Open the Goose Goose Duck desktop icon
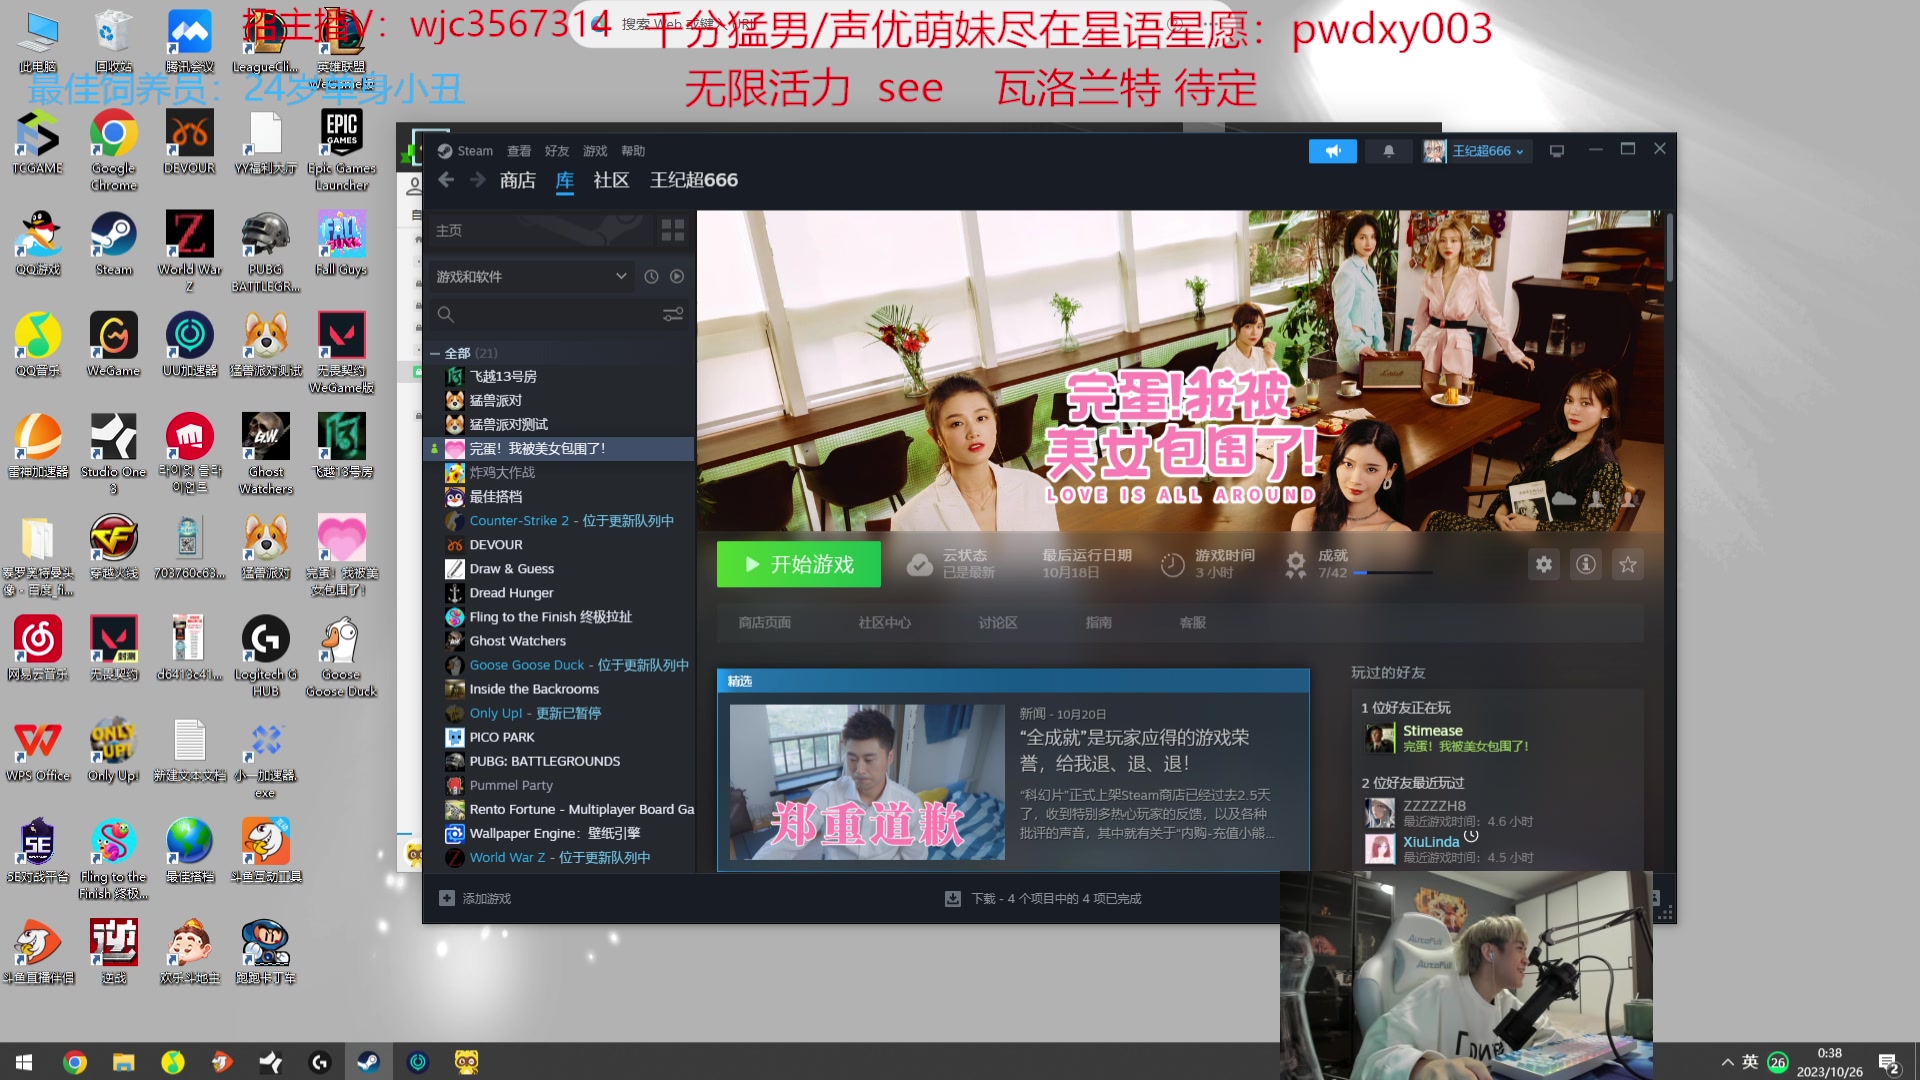The width and height of the screenshot is (1920, 1080). [x=341, y=656]
